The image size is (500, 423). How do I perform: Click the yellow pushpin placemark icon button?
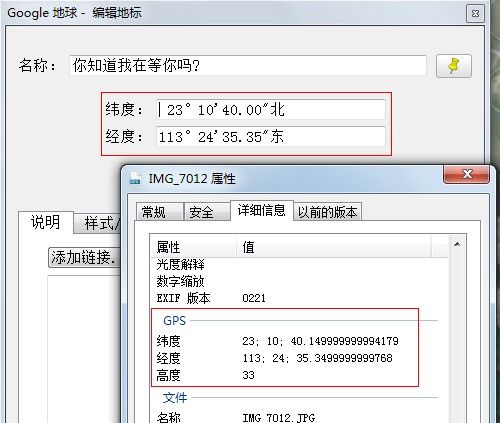pos(454,66)
